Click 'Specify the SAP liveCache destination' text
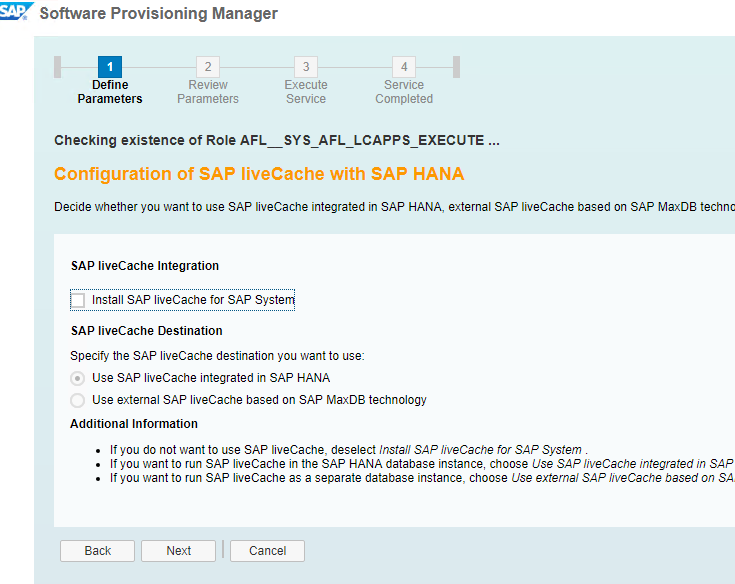The height and width of the screenshot is (584, 735). click(x=217, y=356)
